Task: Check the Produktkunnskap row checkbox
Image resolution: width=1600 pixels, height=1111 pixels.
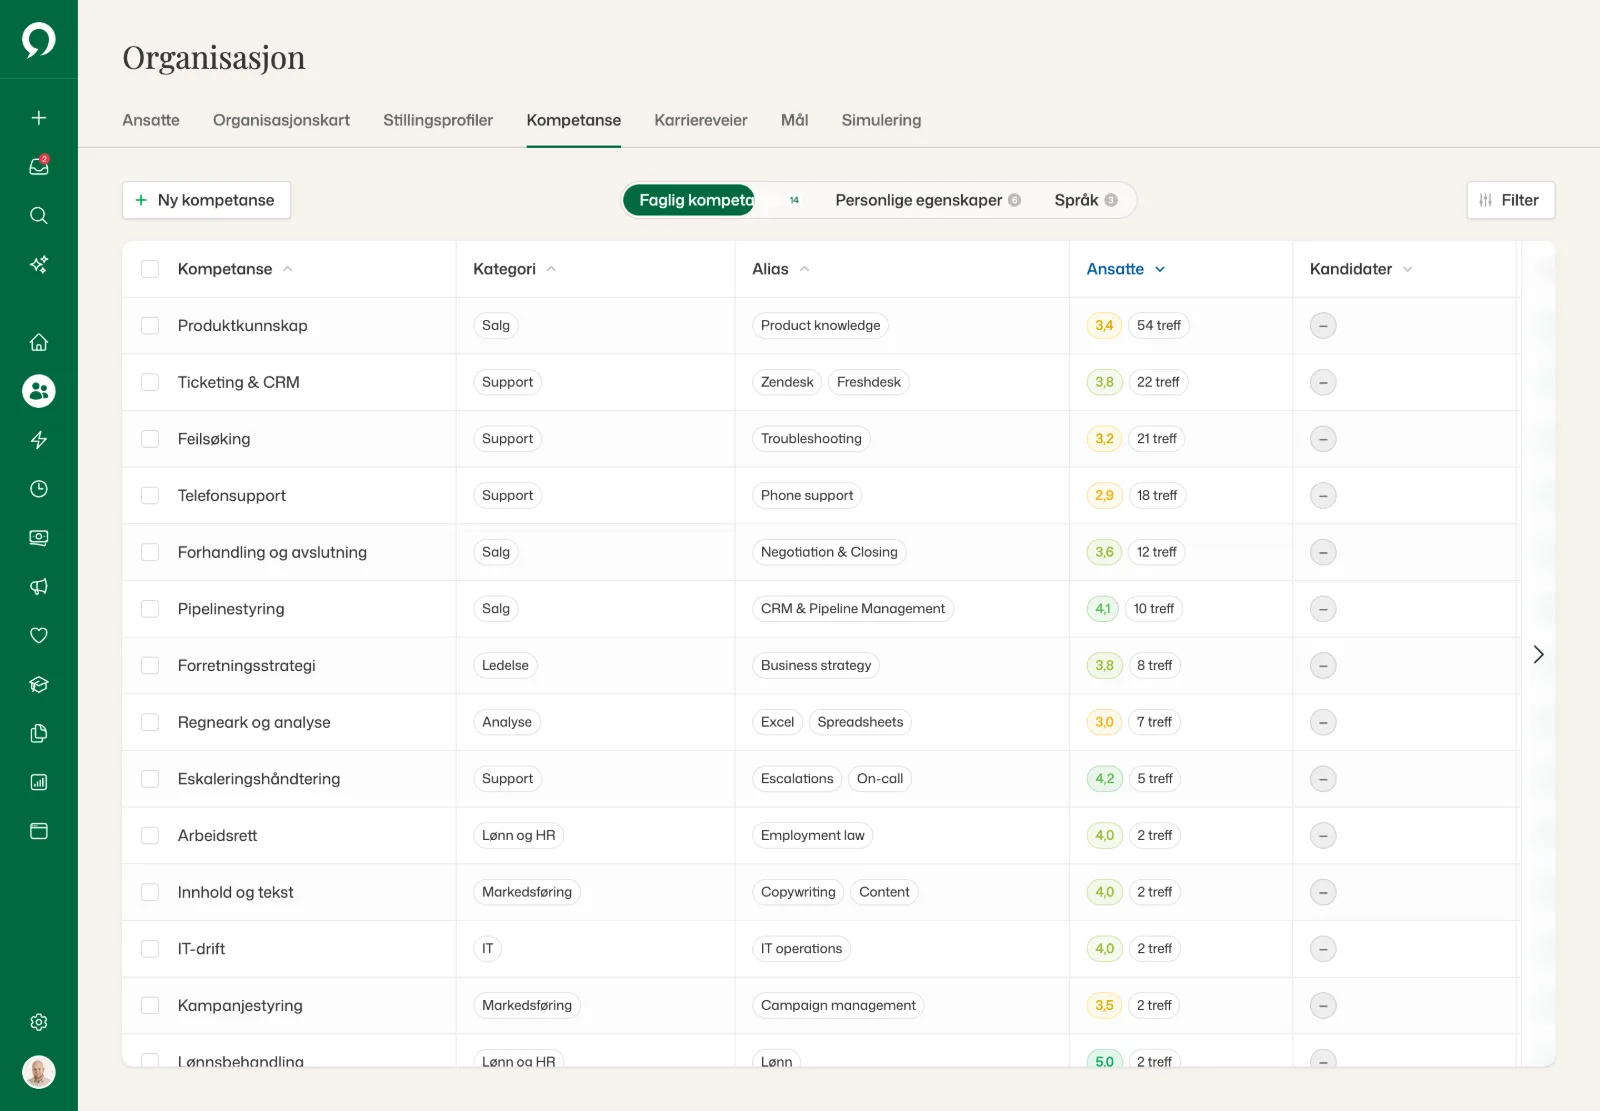Action: [150, 325]
